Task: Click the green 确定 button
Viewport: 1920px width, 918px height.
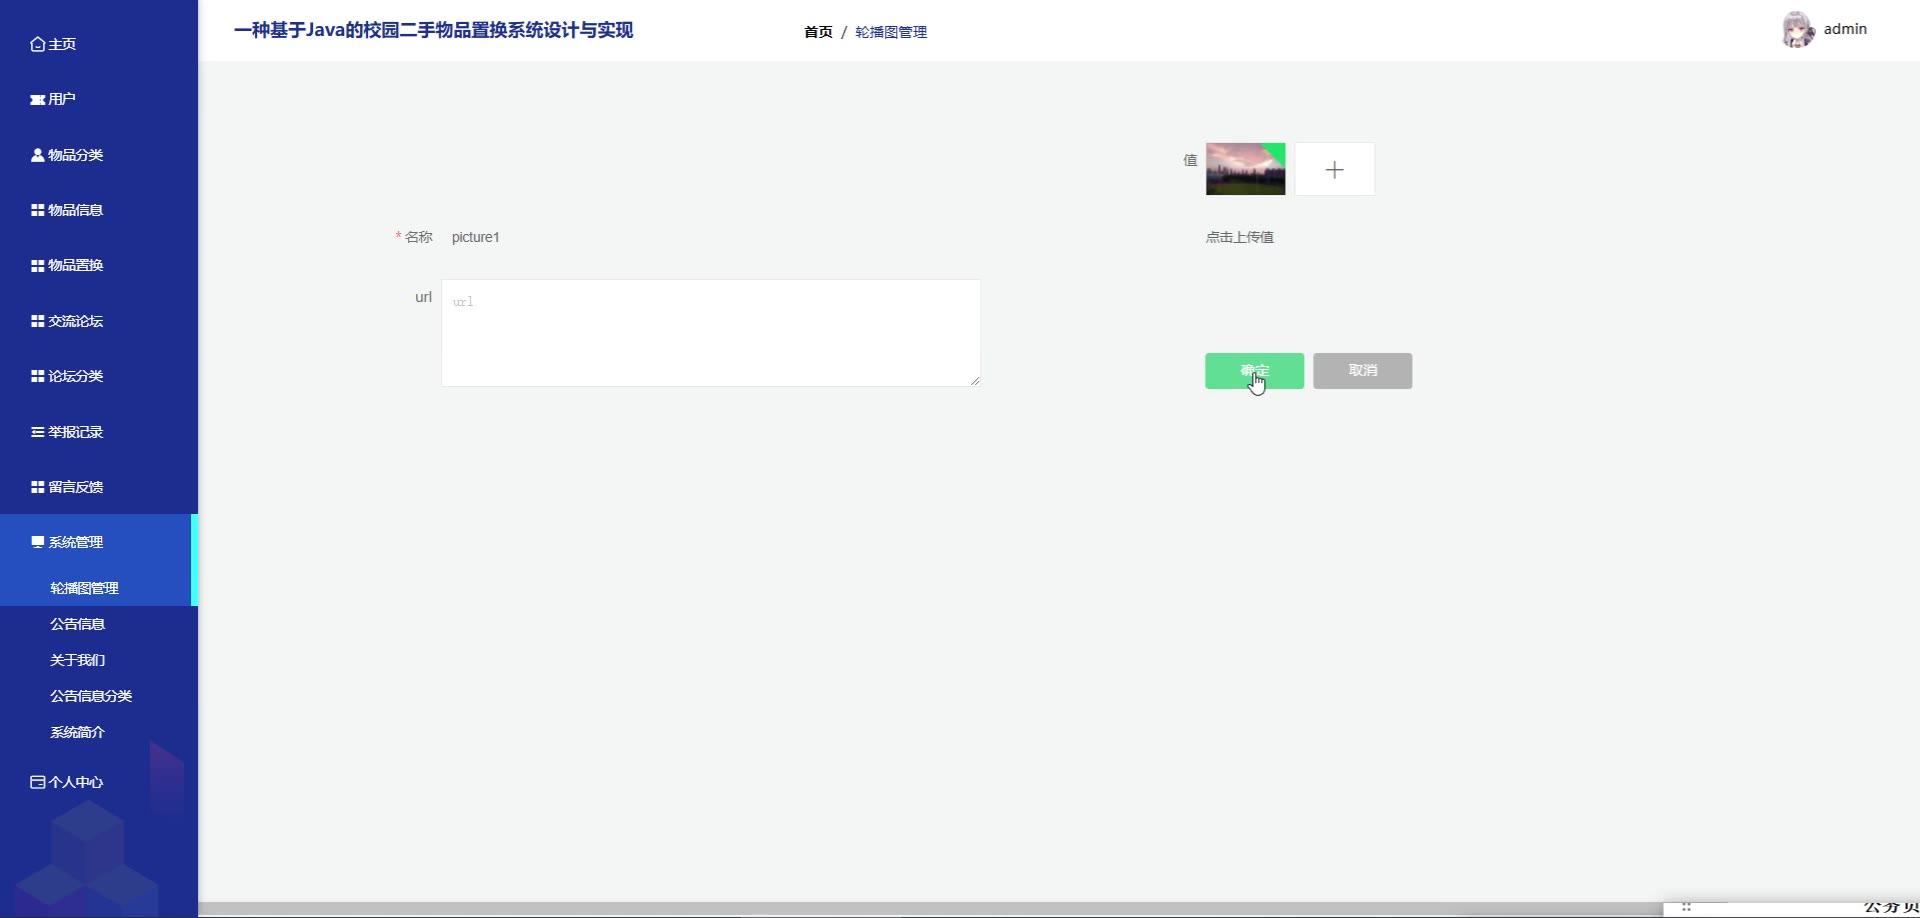Action: pyautogui.click(x=1254, y=371)
